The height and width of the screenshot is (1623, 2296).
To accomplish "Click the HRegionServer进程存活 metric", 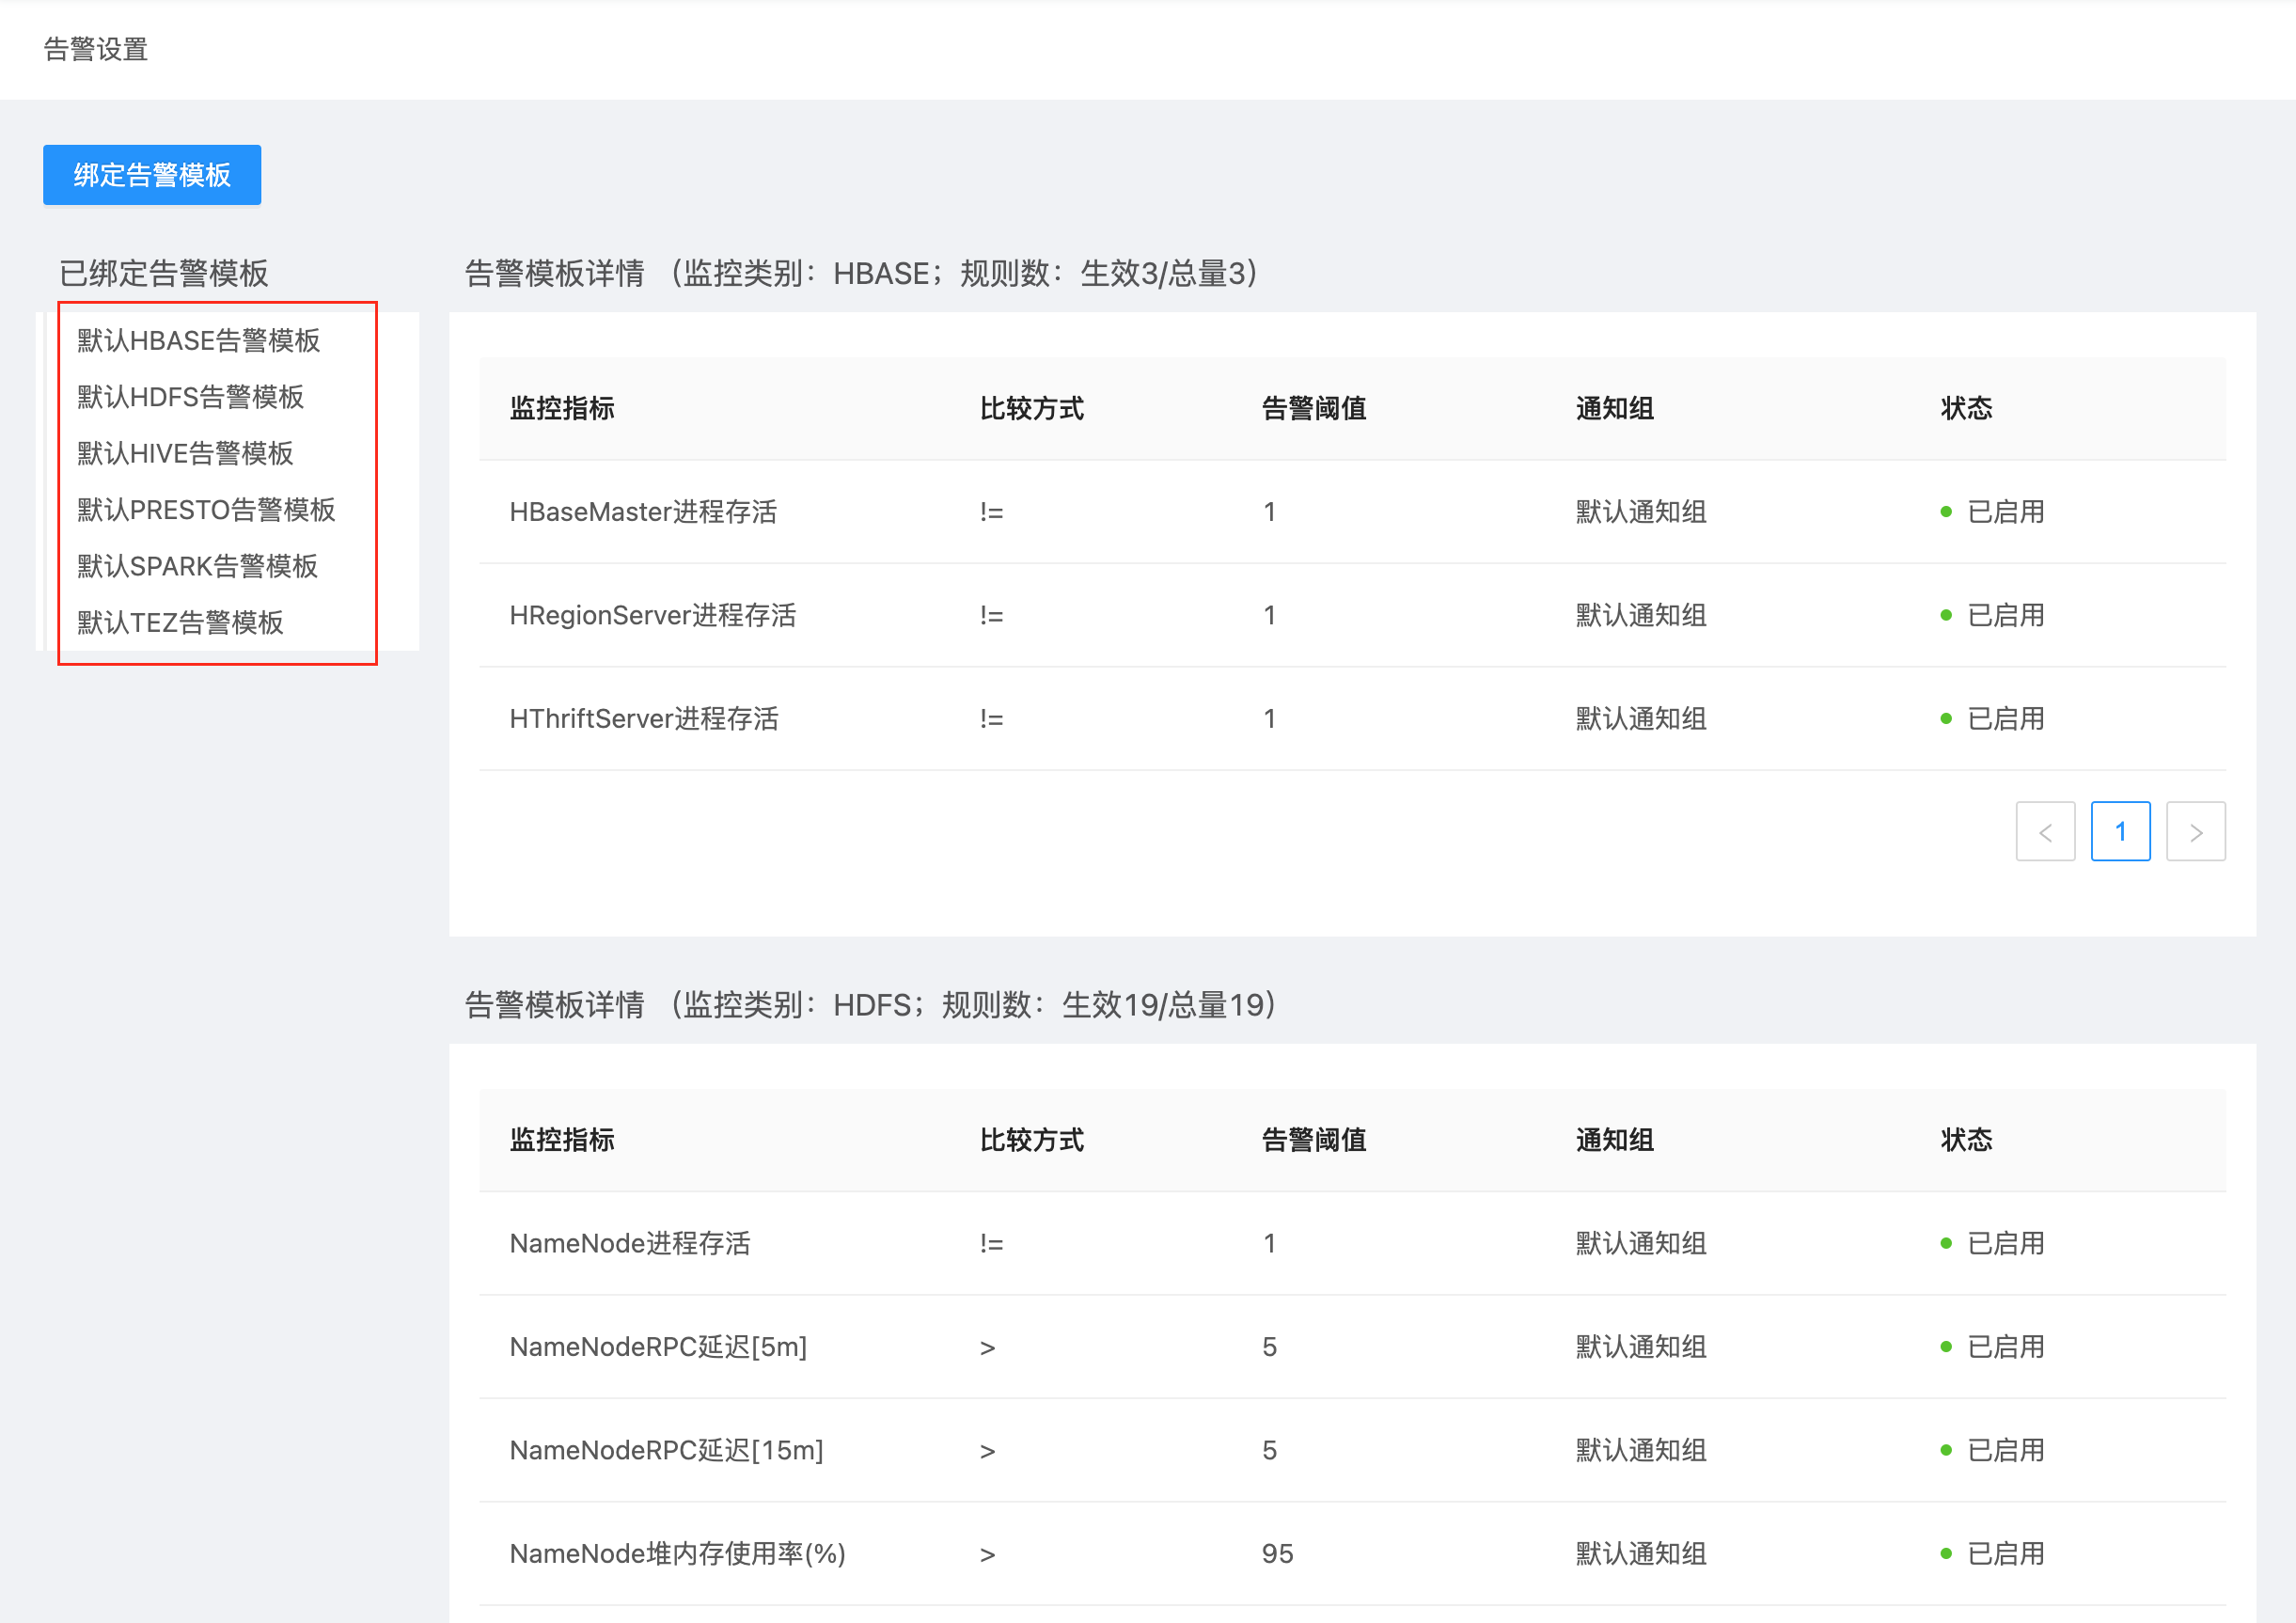I will [652, 616].
